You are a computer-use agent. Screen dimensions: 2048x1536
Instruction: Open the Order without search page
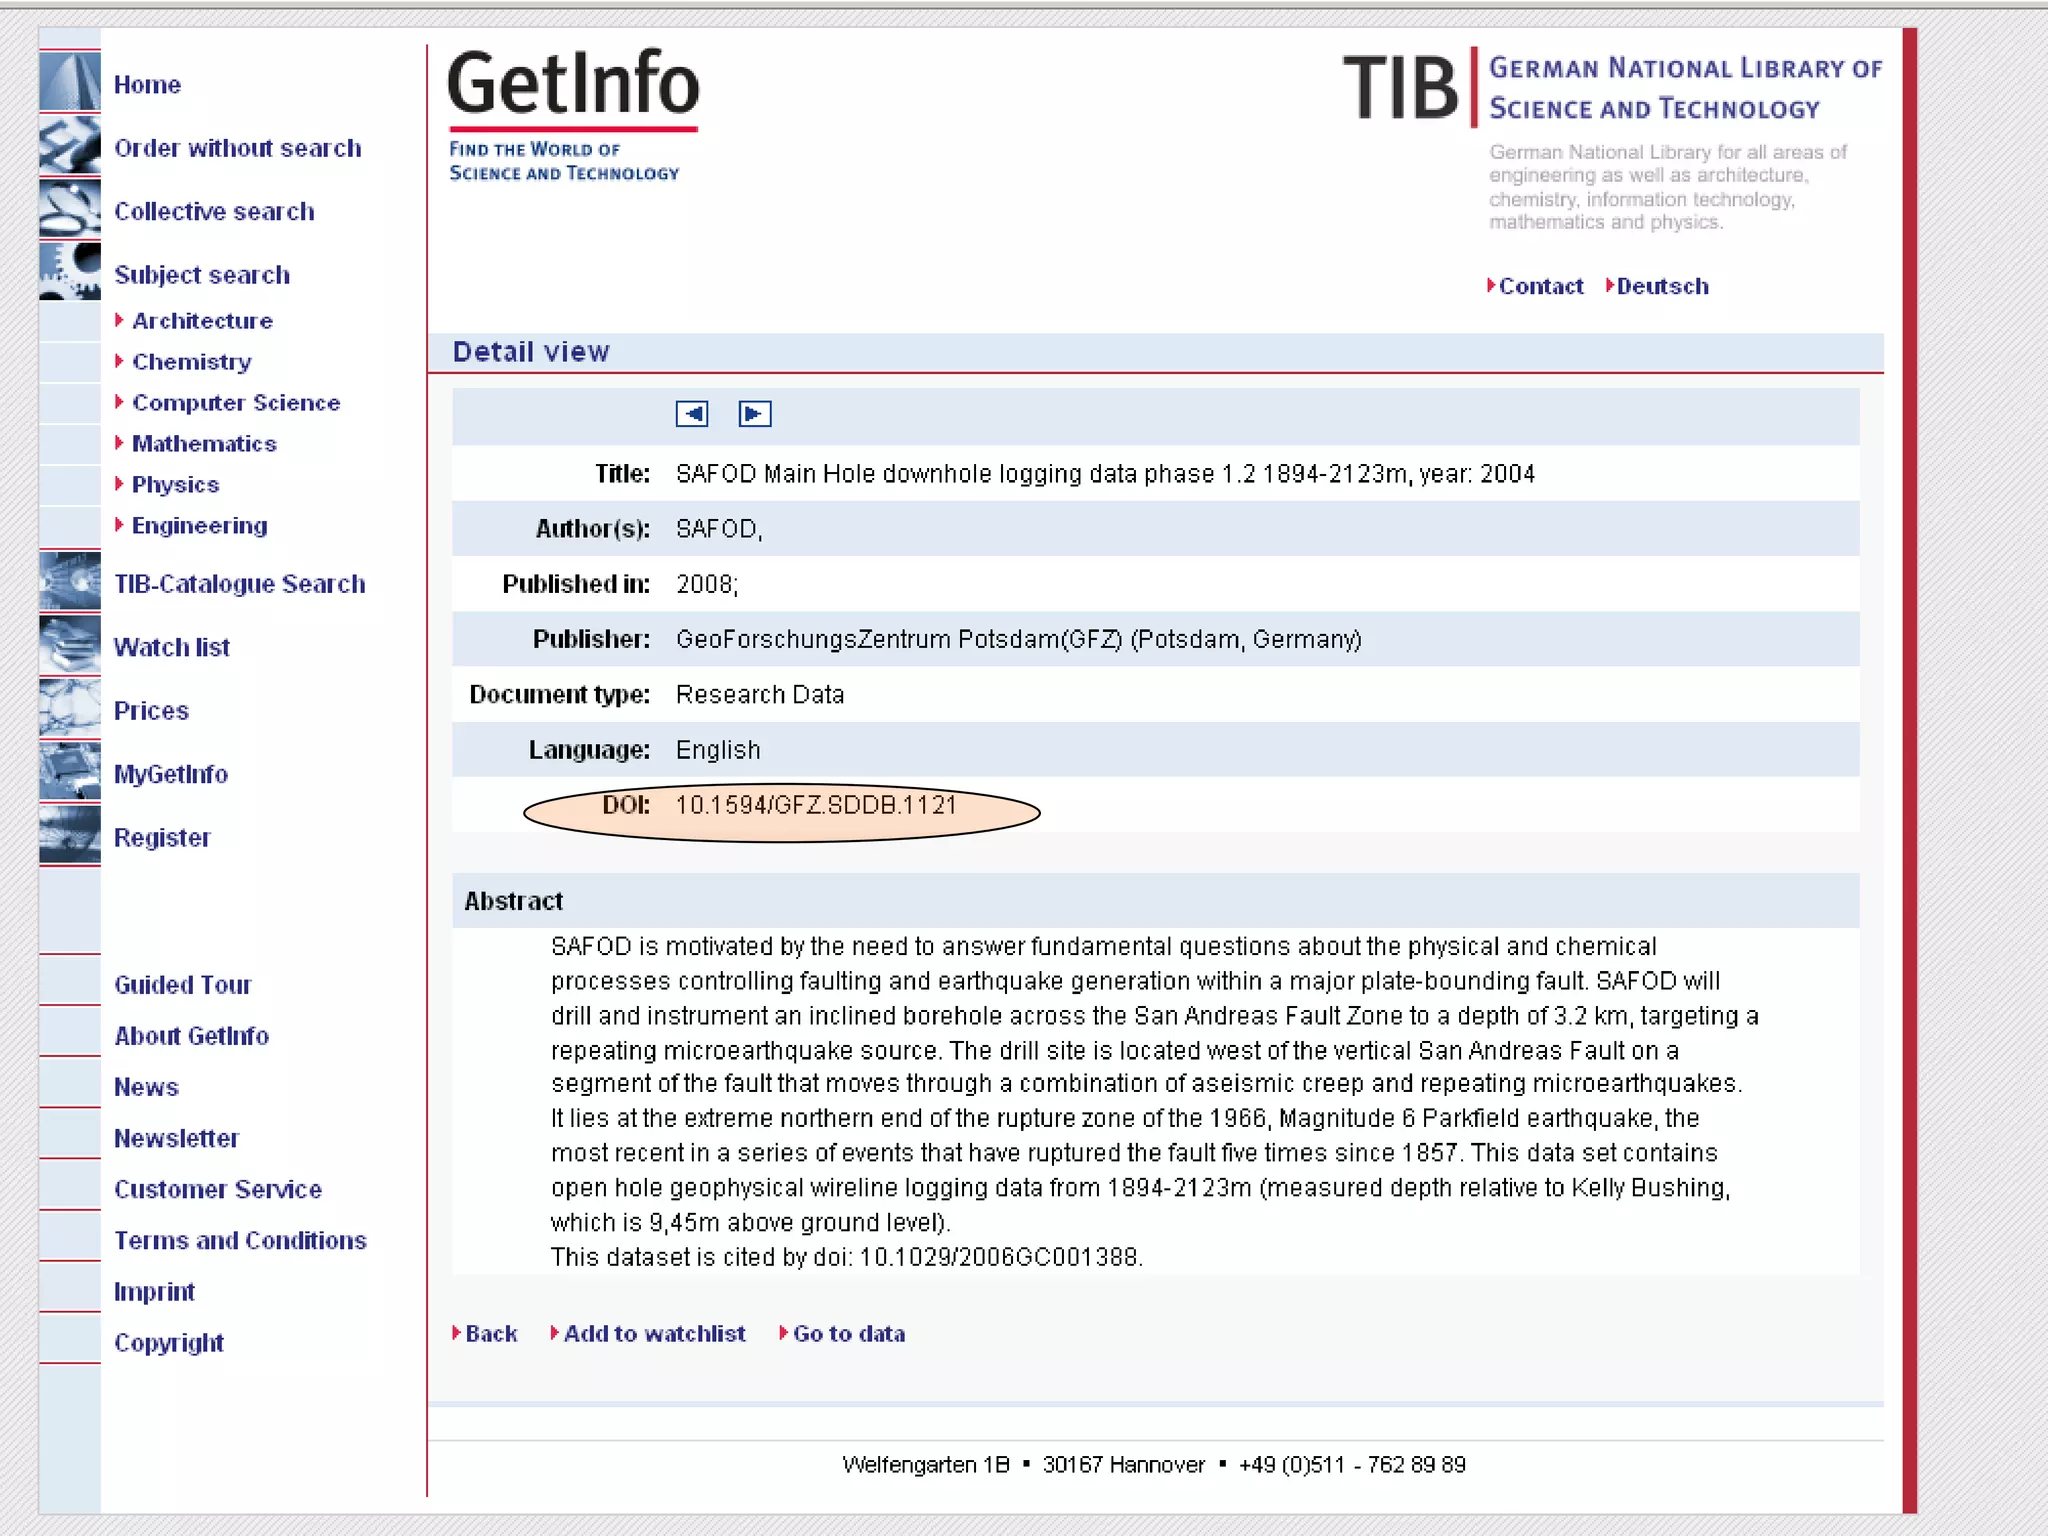[x=237, y=148]
